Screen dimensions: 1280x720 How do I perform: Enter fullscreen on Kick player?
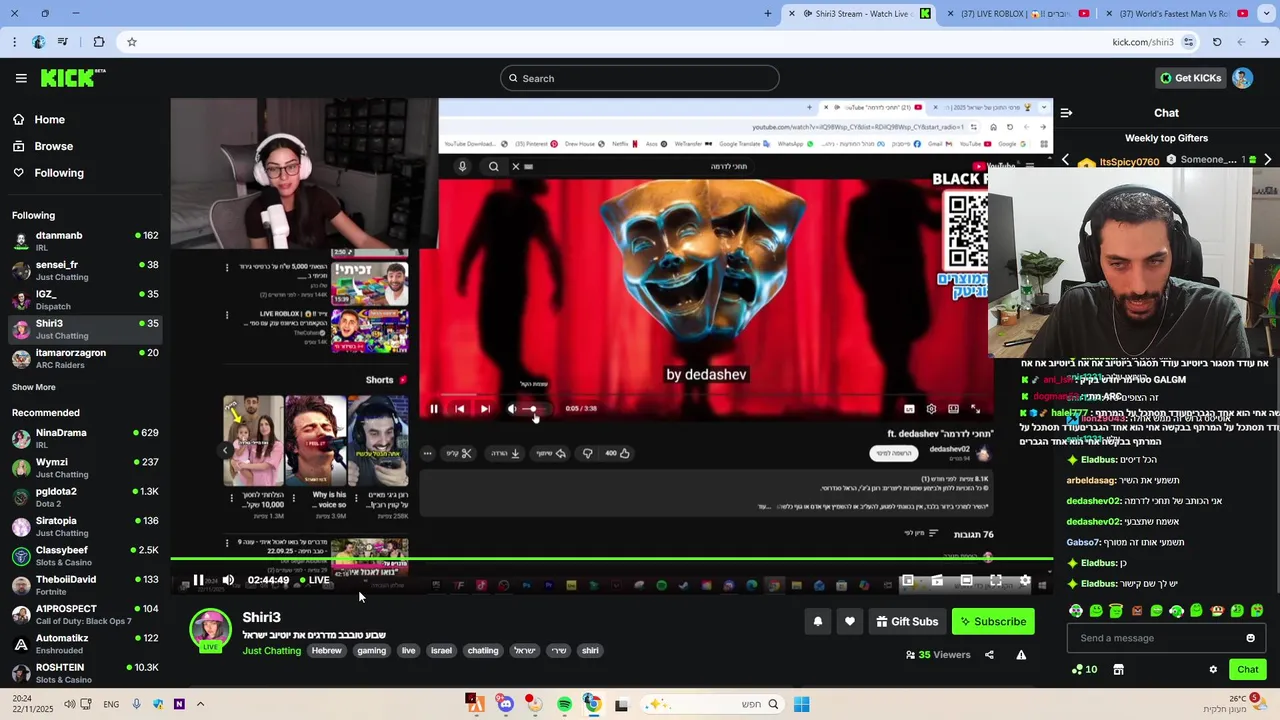click(x=996, y=580)
